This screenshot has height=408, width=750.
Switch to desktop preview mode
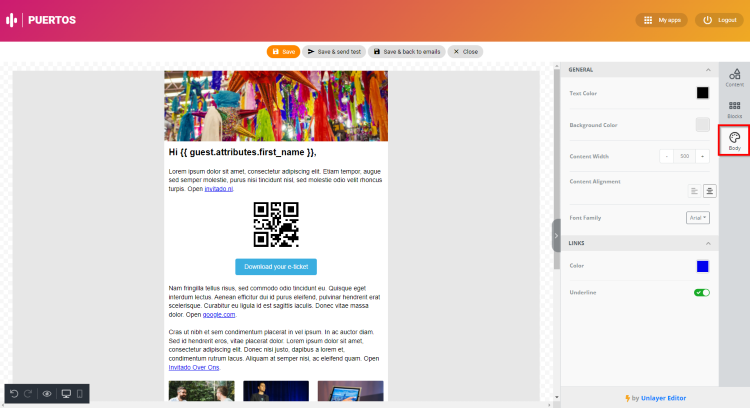[x=66, y=394]
